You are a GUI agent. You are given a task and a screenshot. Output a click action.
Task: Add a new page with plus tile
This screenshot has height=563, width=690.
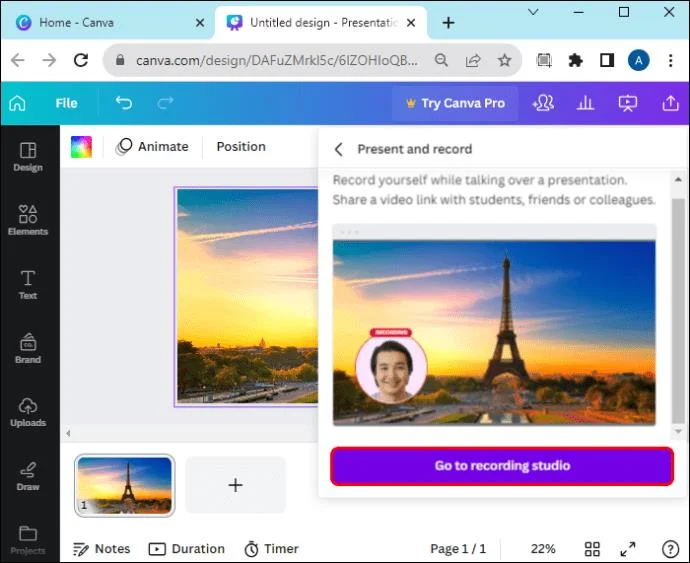click(x=235, y=485)
